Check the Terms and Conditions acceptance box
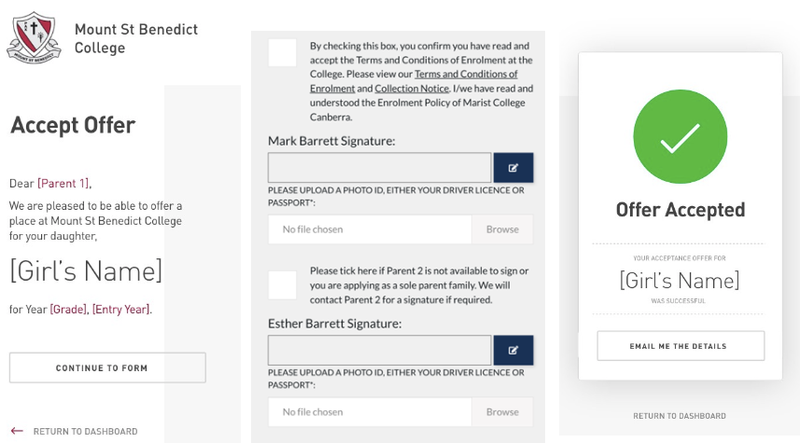The height and width of the screenshot is (443, 800). 282,53
